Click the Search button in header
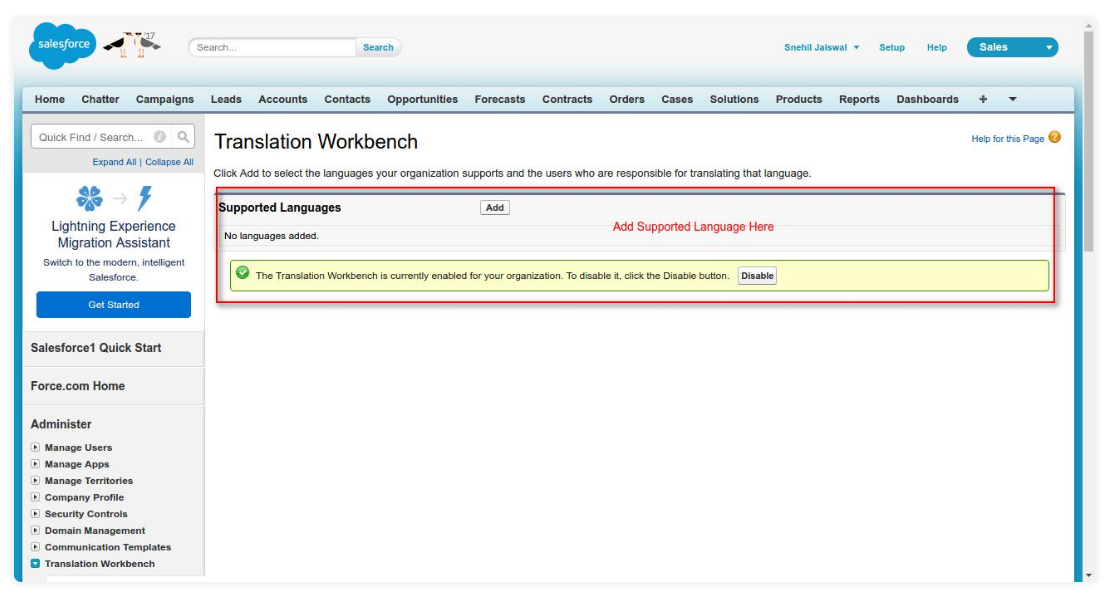The width and height of the screenshot is (1120, 597). [378, 47]
